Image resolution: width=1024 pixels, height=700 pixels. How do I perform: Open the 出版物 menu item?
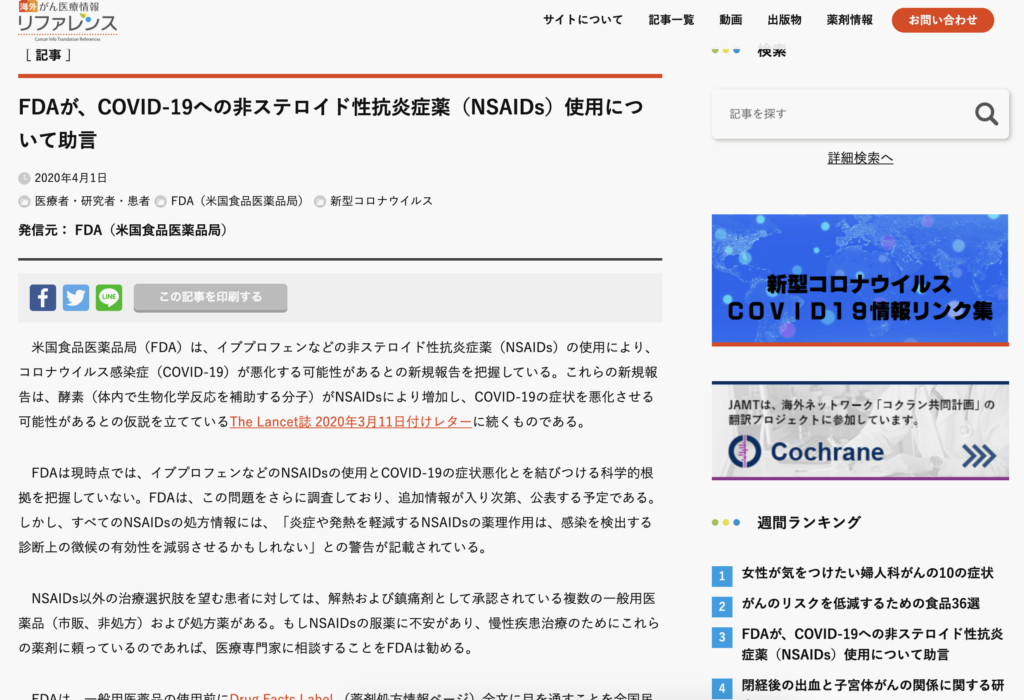coord(784,20)
